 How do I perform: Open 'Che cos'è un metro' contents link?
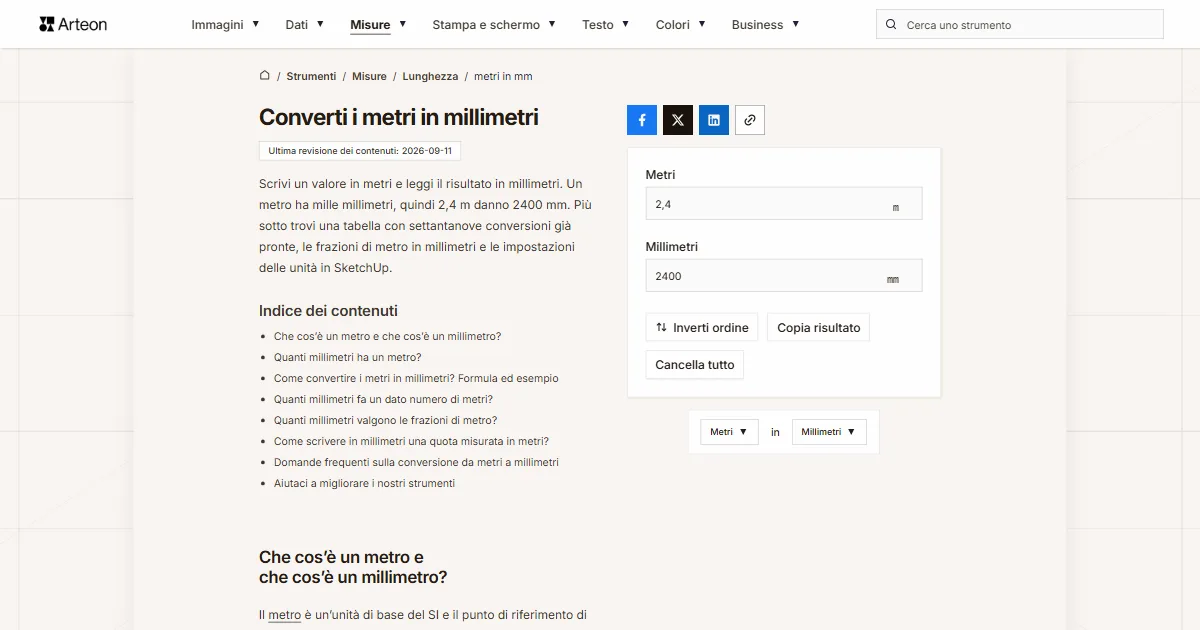(x=388, y=337)
